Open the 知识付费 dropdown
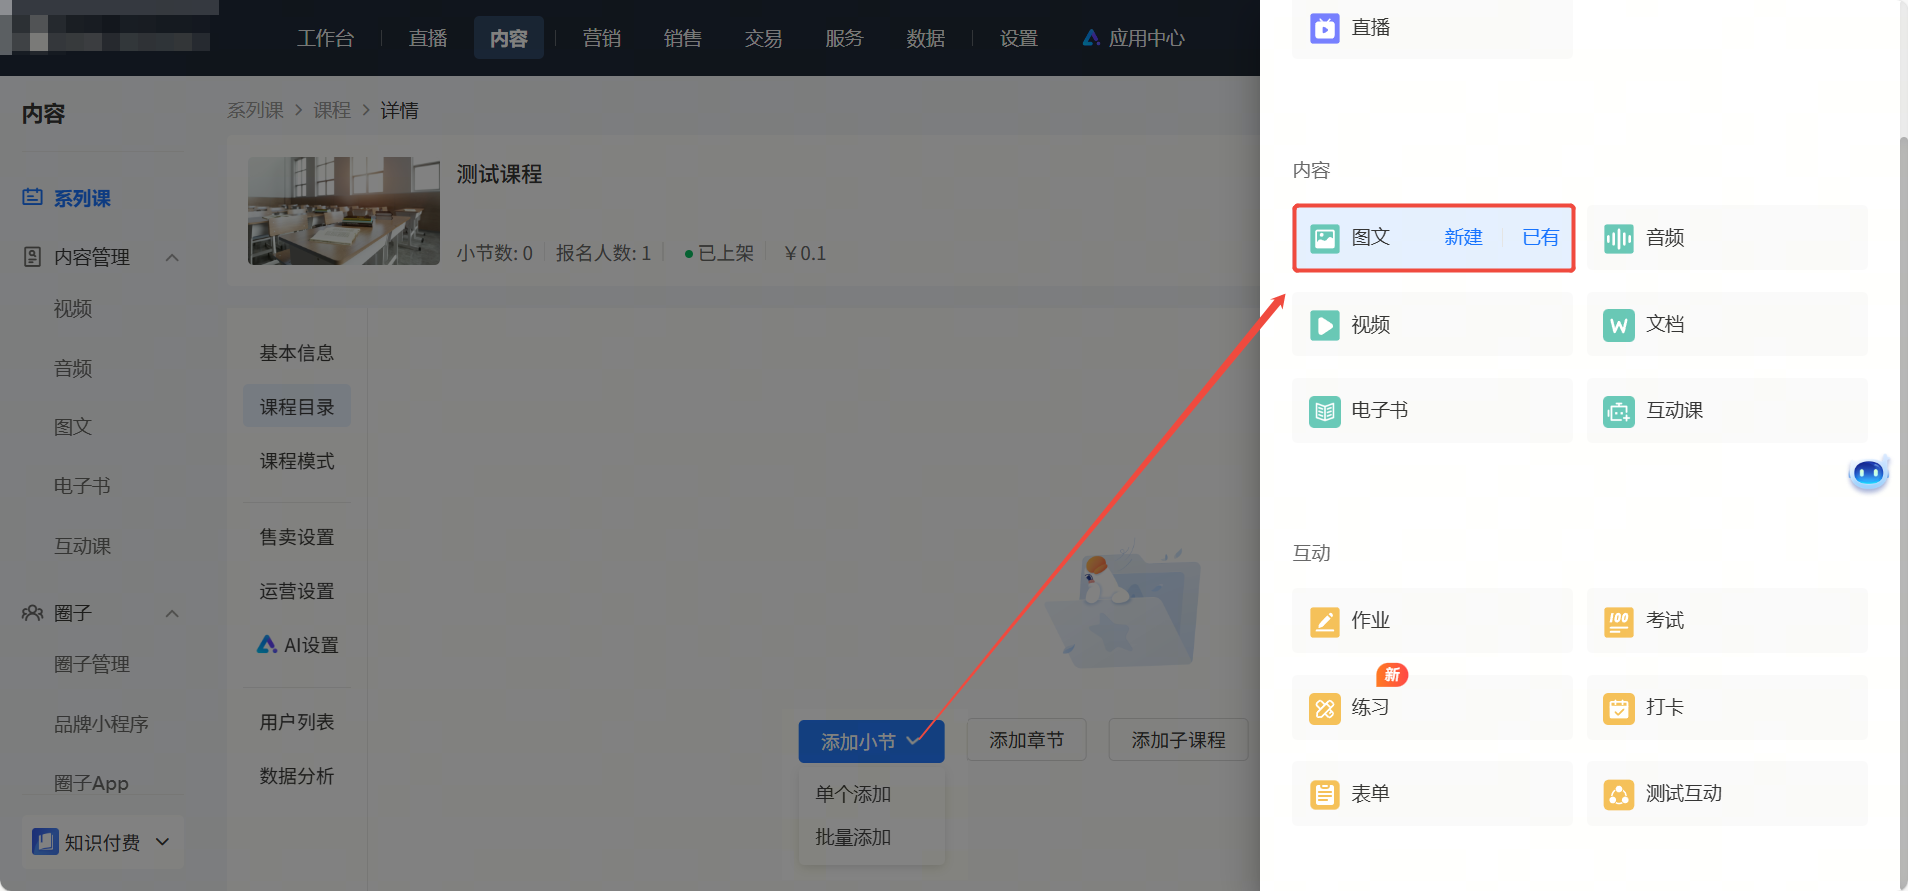Viewport: 1908px width, 891px height. 101,842
